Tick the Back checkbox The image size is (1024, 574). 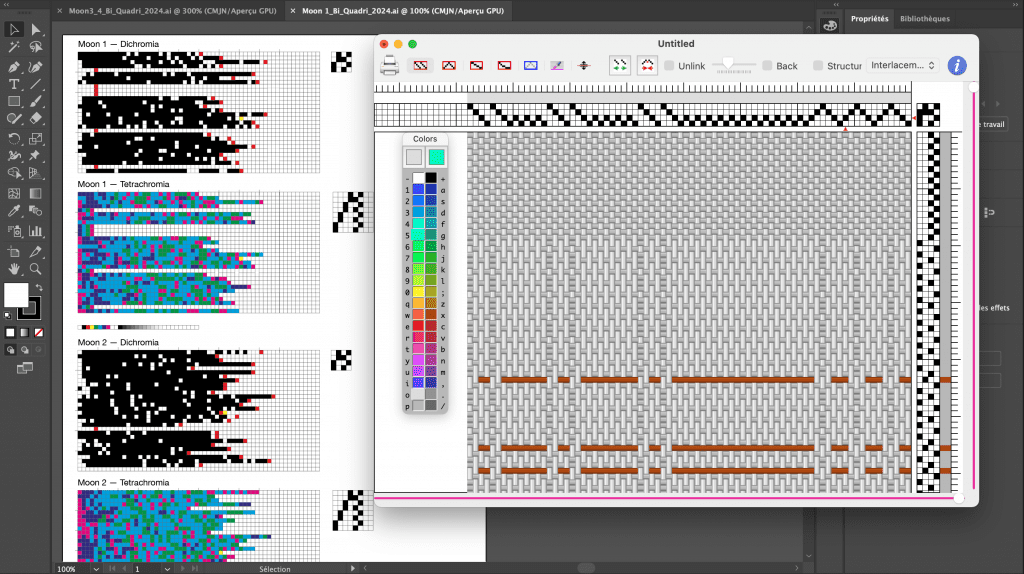[x=767, y=66]
